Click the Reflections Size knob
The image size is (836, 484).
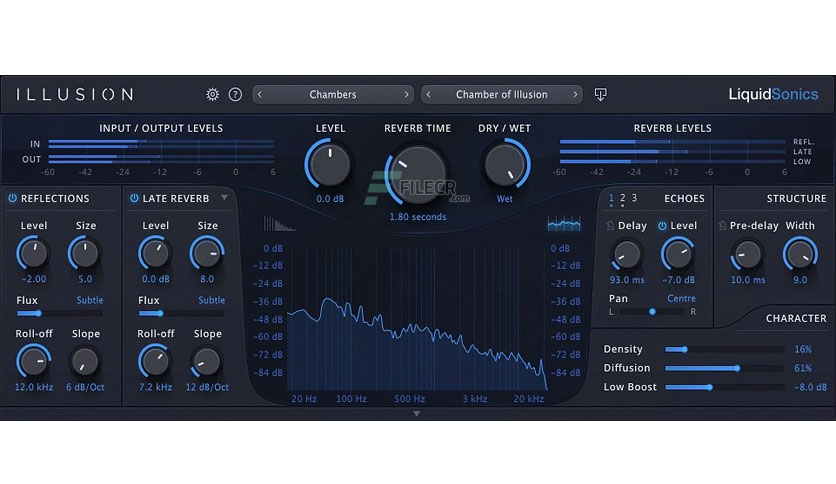click(85, 254)
